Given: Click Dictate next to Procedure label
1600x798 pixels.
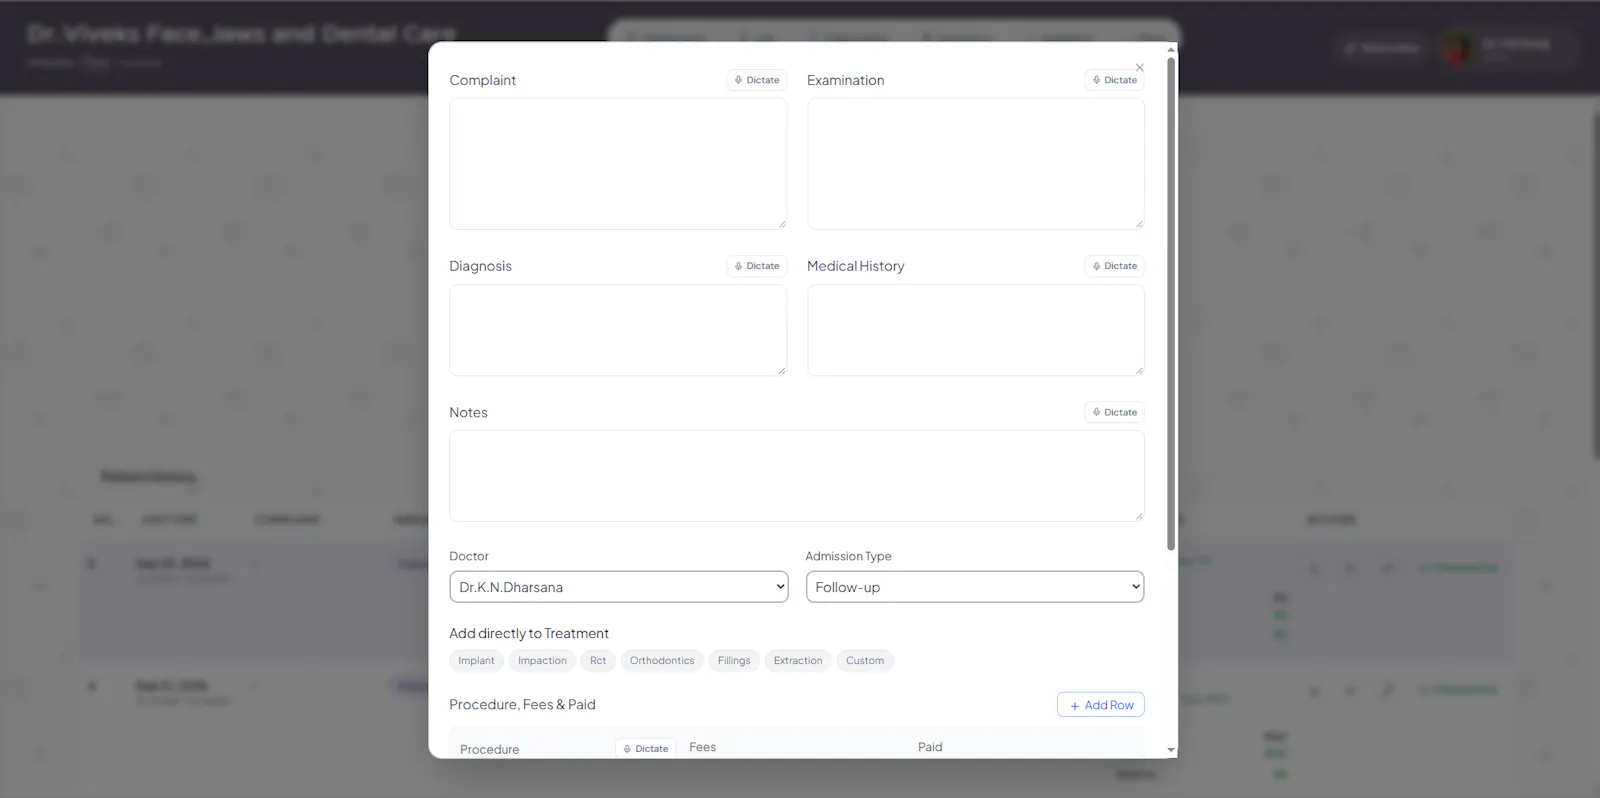Looking at the screenshot, I should pos(646,748).
